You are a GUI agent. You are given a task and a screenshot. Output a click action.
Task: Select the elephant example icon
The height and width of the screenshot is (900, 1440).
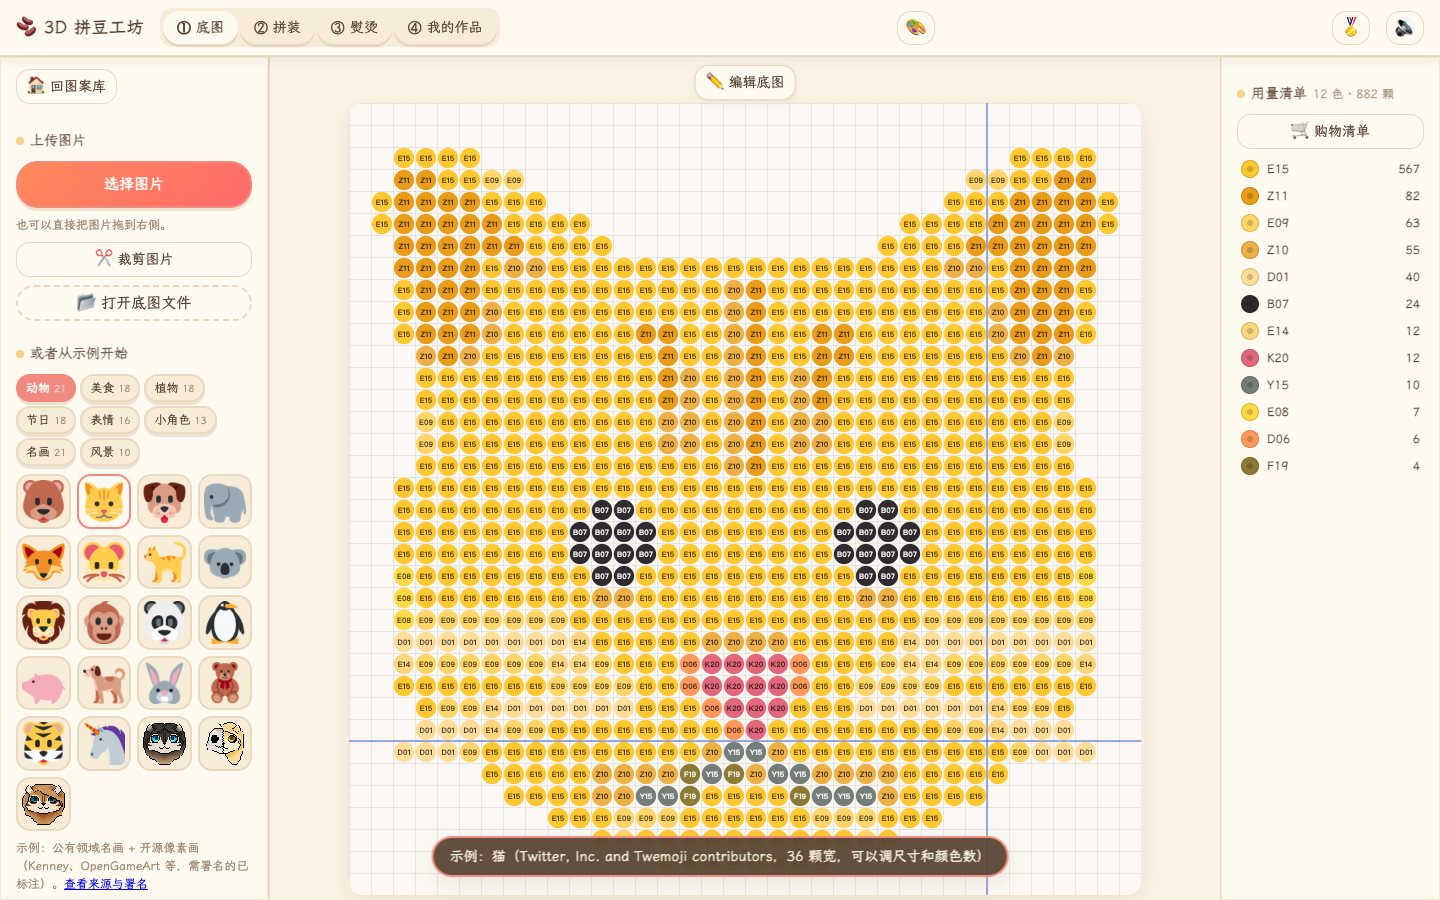(225, 501)
